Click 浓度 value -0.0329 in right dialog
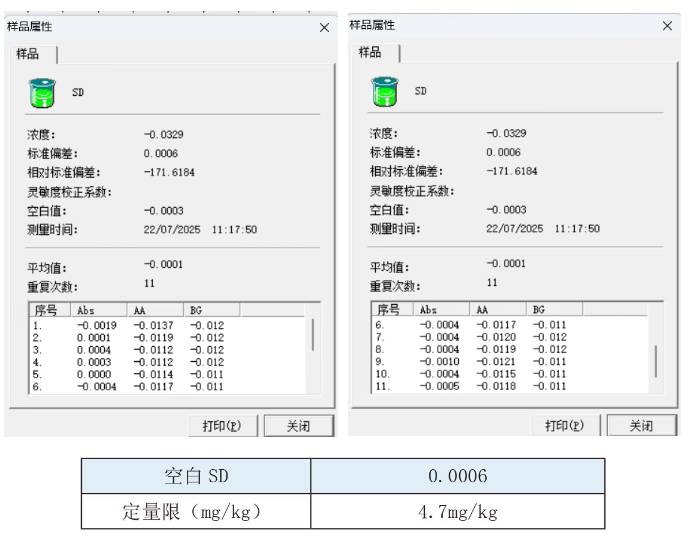The height and width of the screenshot is (537, 692). tap(506, 133)
